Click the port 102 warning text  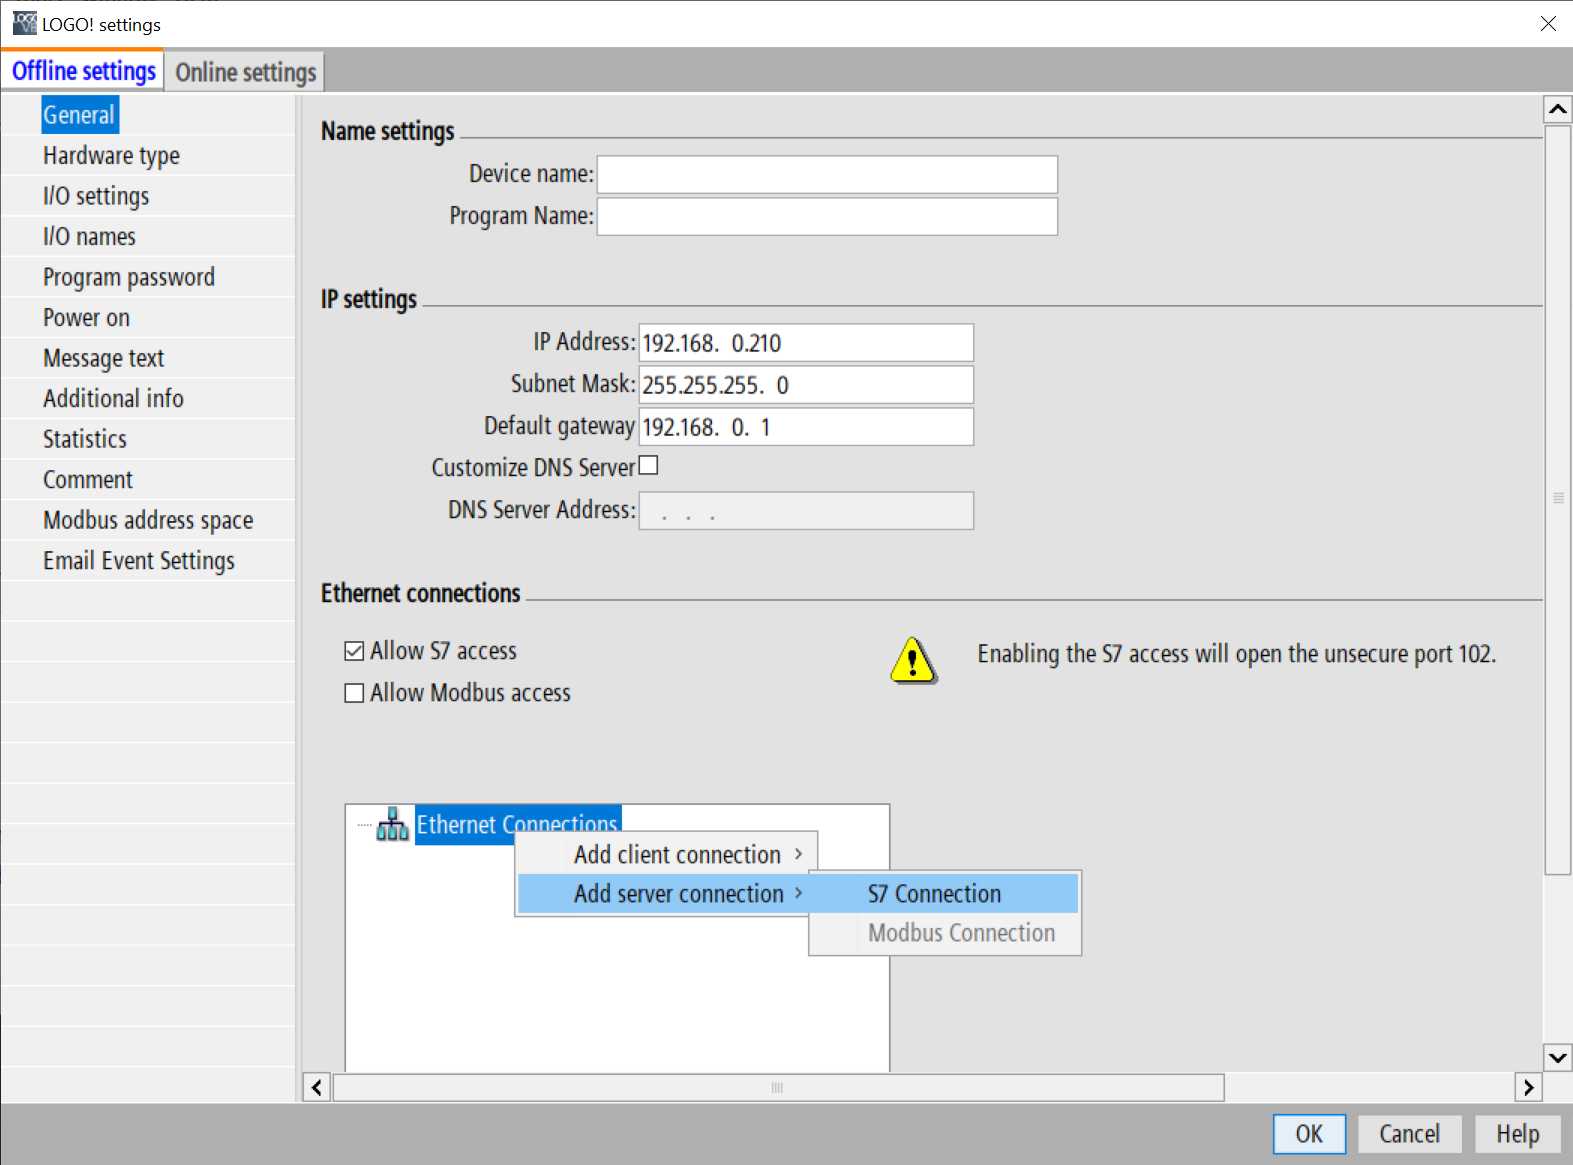coord(1236,654)
